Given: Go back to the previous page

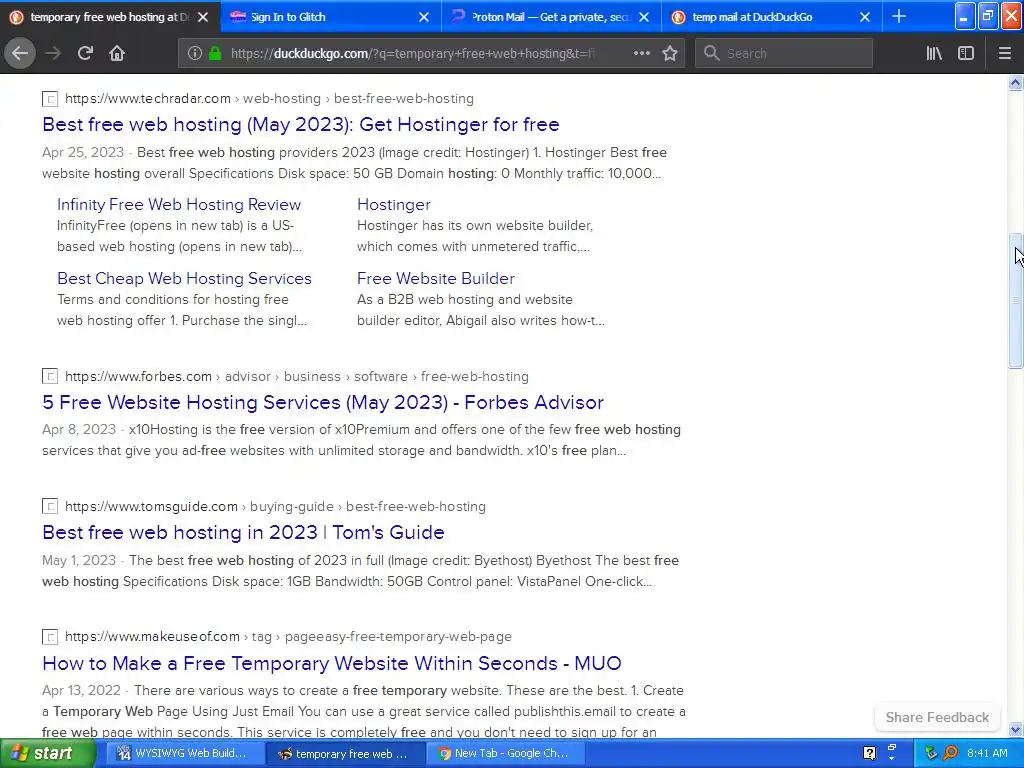Looking at the screenshot, I should click(x=20, y=53).
